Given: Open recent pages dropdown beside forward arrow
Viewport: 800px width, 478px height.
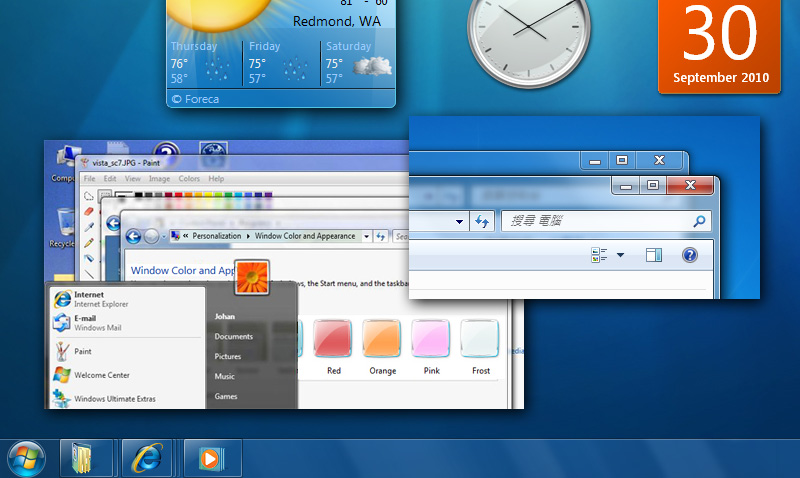Looking at the screenshot, I should [164, 236].
